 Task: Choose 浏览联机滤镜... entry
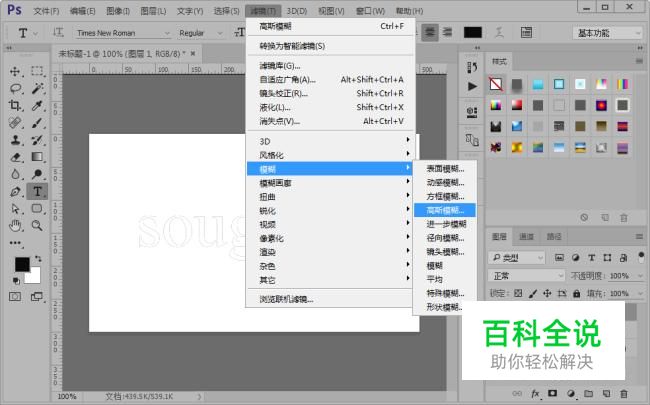point(330,299)
